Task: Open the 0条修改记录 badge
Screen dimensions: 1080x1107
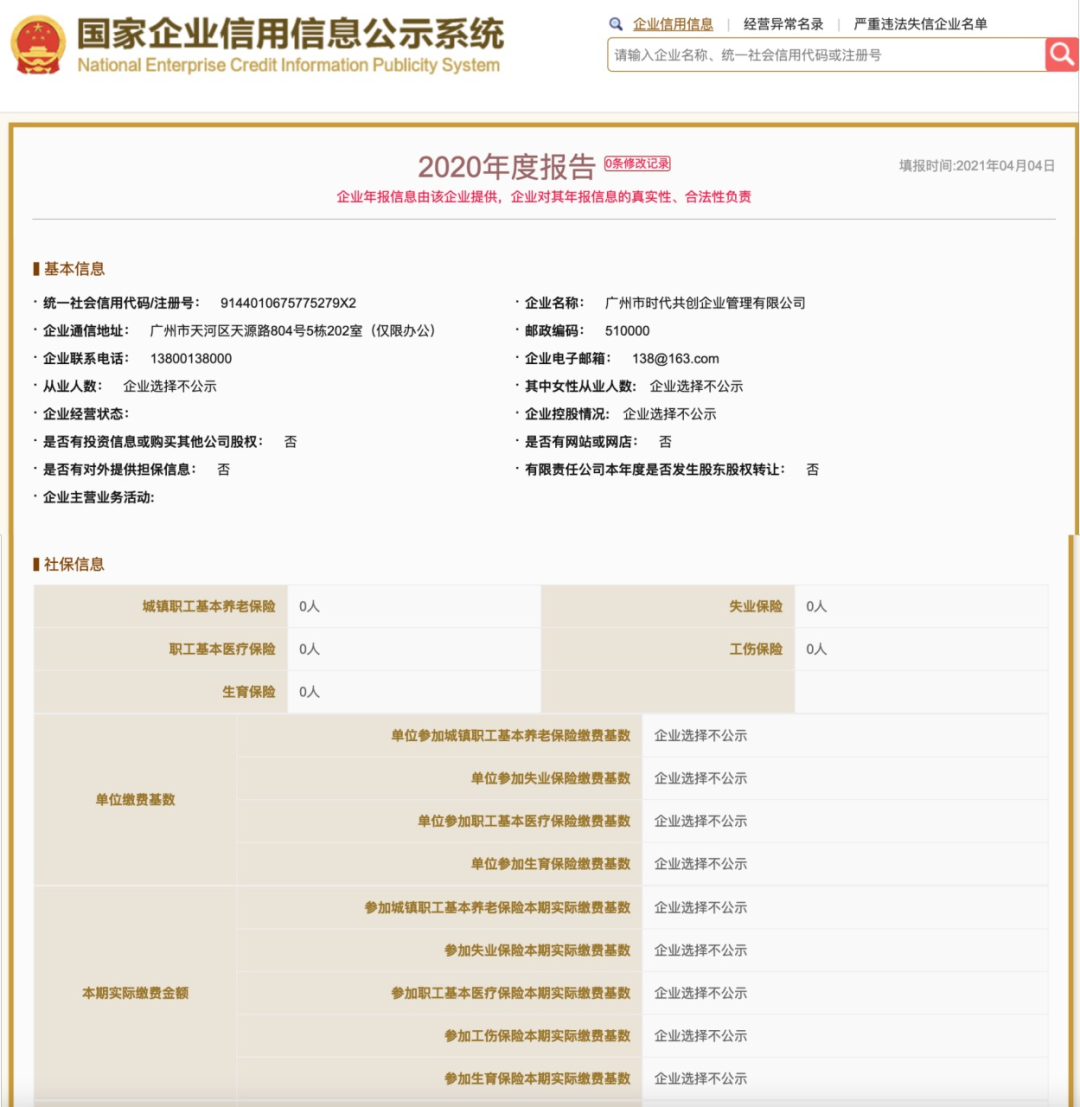Action: [x=637, y=164]
